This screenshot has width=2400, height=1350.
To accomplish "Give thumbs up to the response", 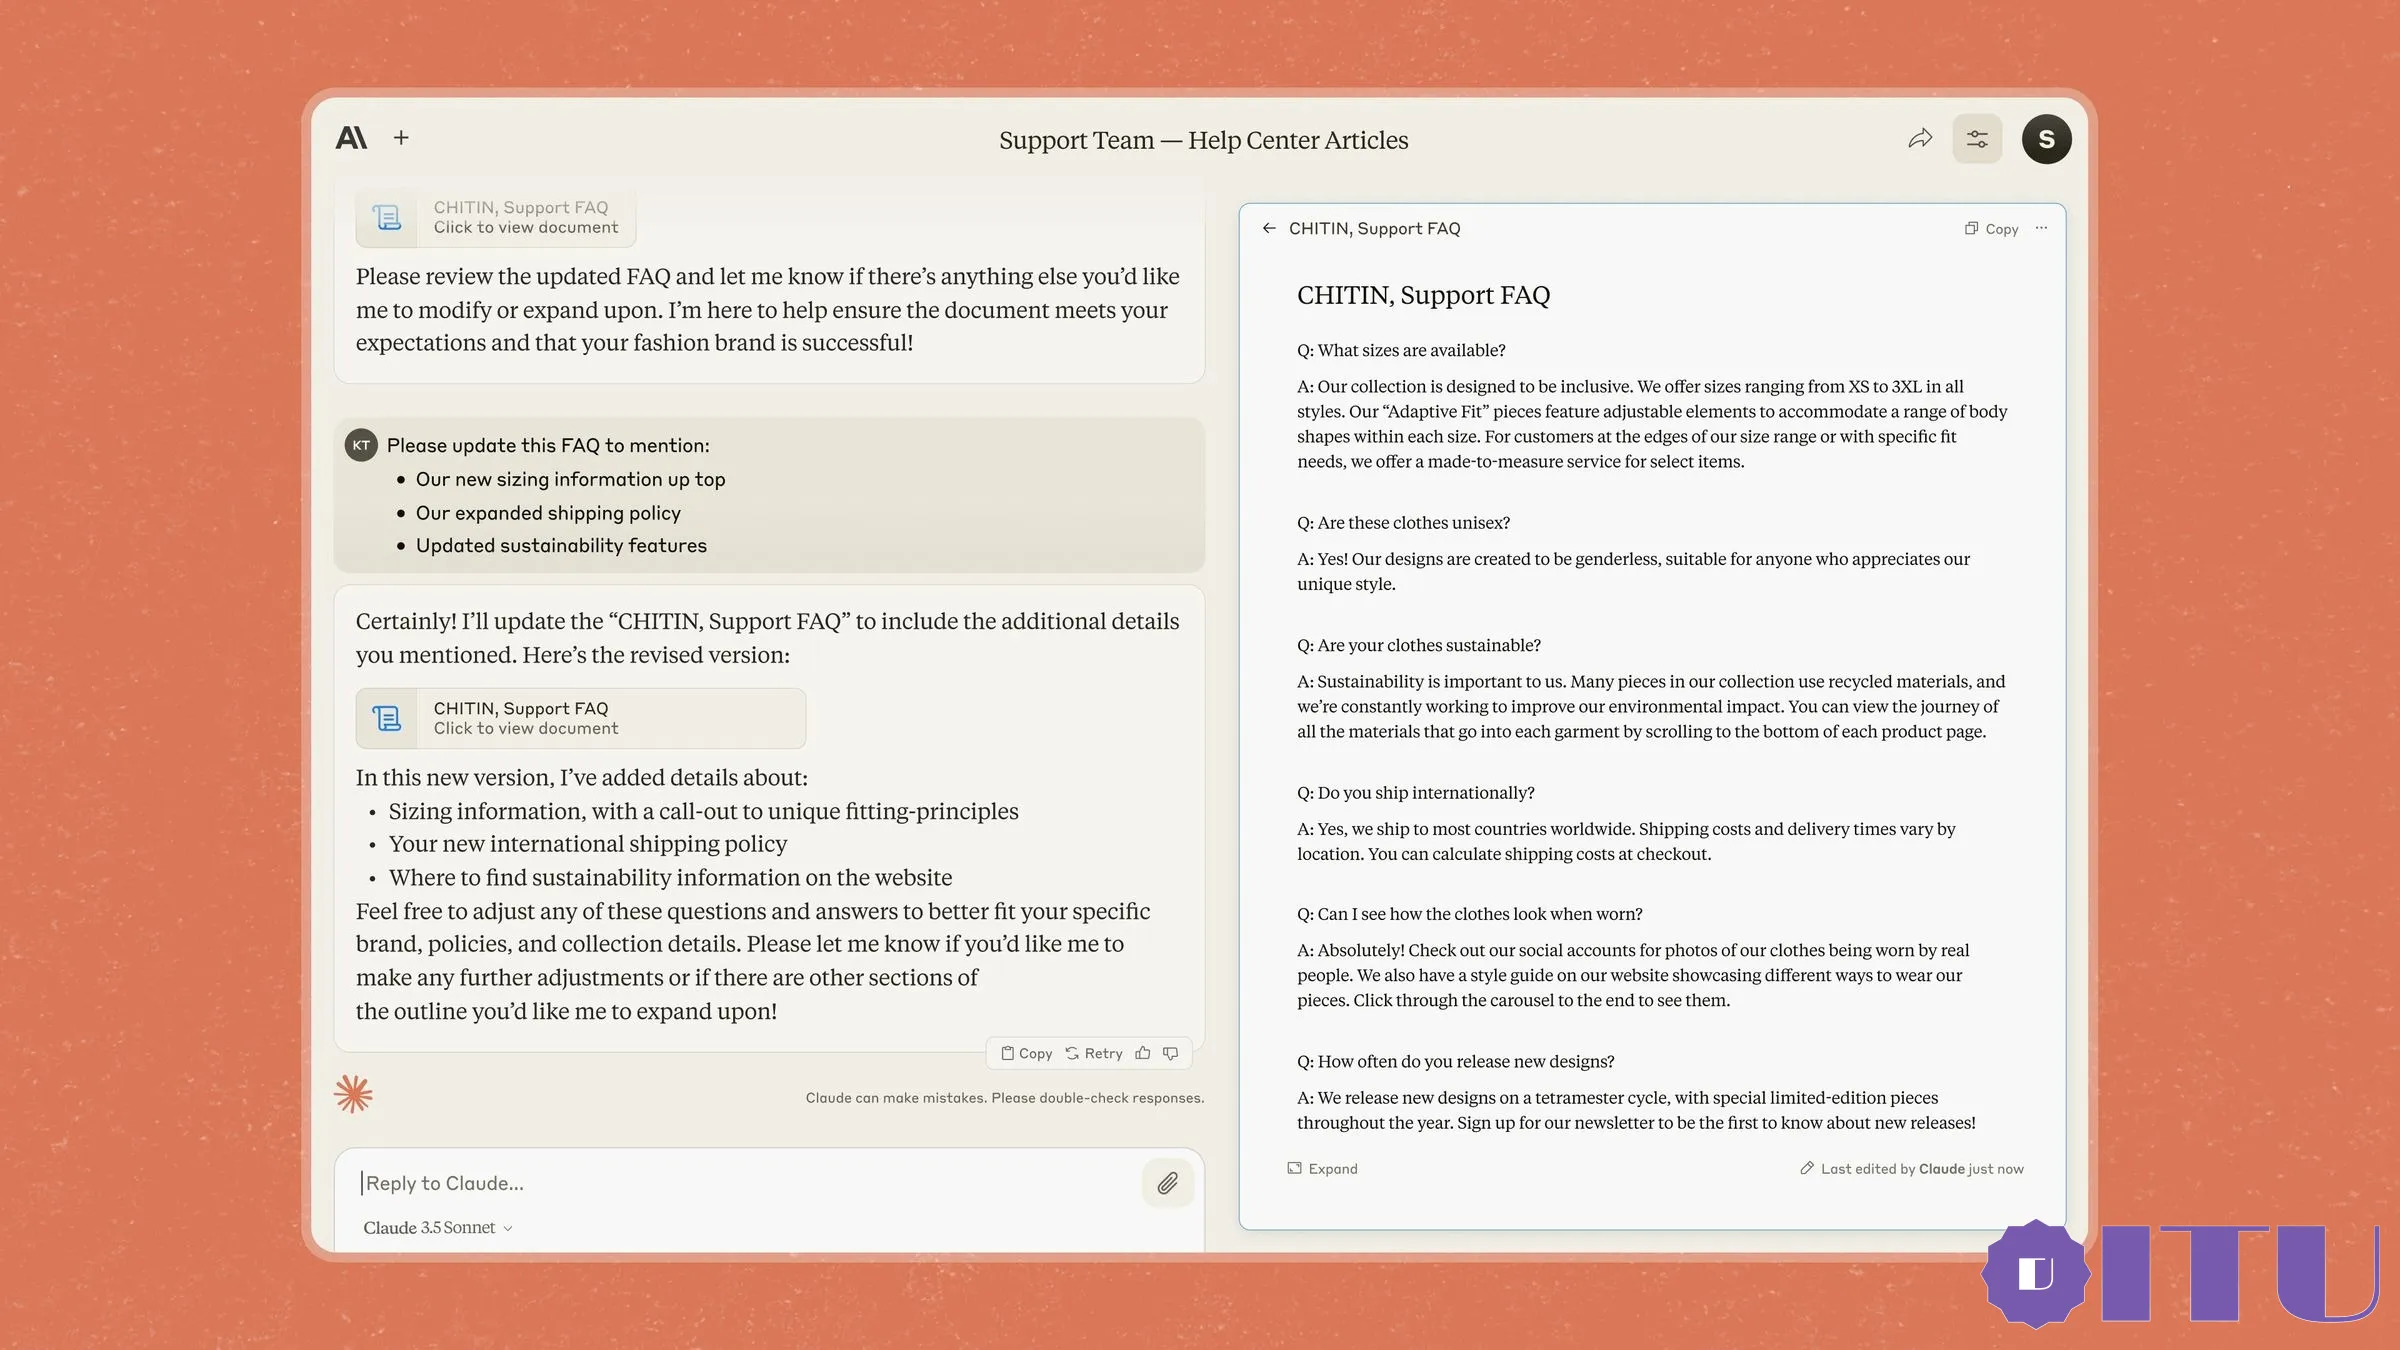I will (x=1143, y=1053).
